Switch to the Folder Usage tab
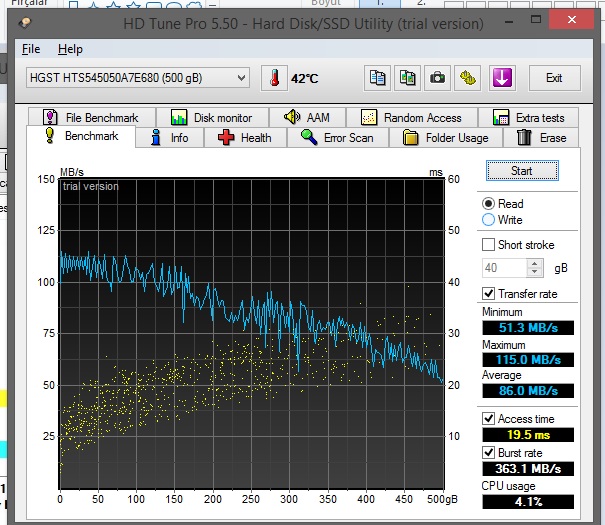The height and width of the screenshot is (525, 605). [446, 138]
